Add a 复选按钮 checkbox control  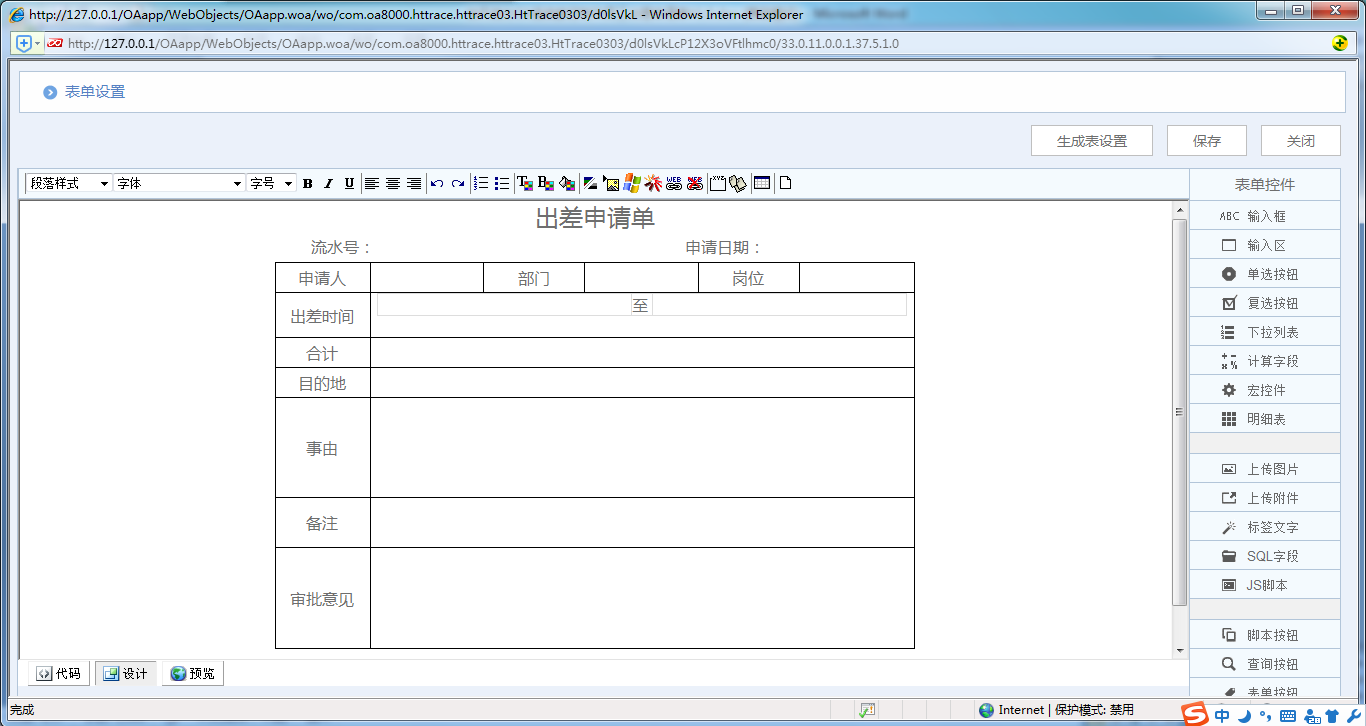(1264, 303)
